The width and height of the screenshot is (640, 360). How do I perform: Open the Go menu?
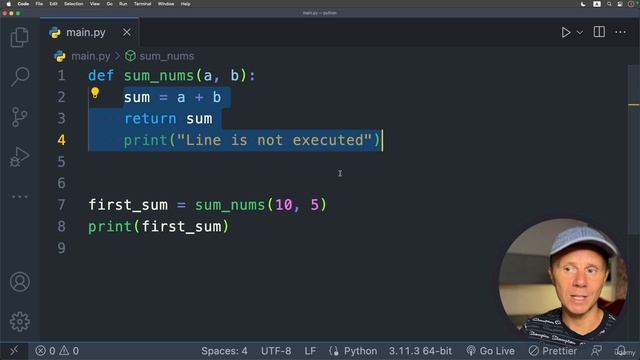(x=109, y=4)
